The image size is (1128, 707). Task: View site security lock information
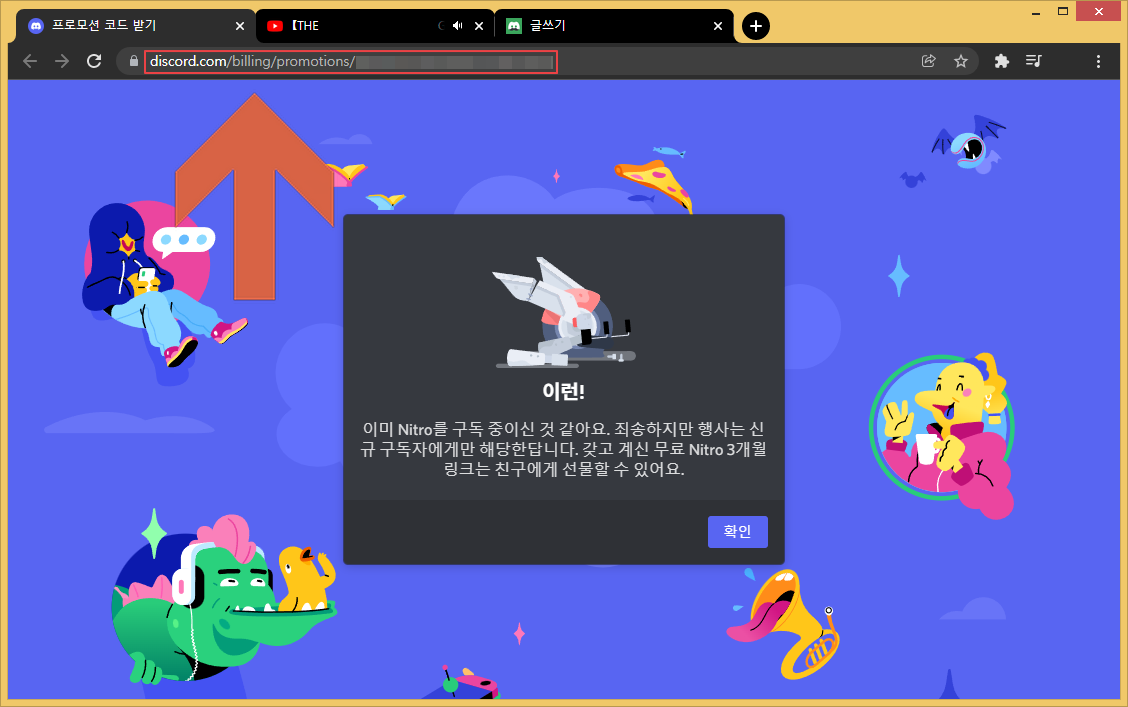pyautogui.click(x=134, y=61)
